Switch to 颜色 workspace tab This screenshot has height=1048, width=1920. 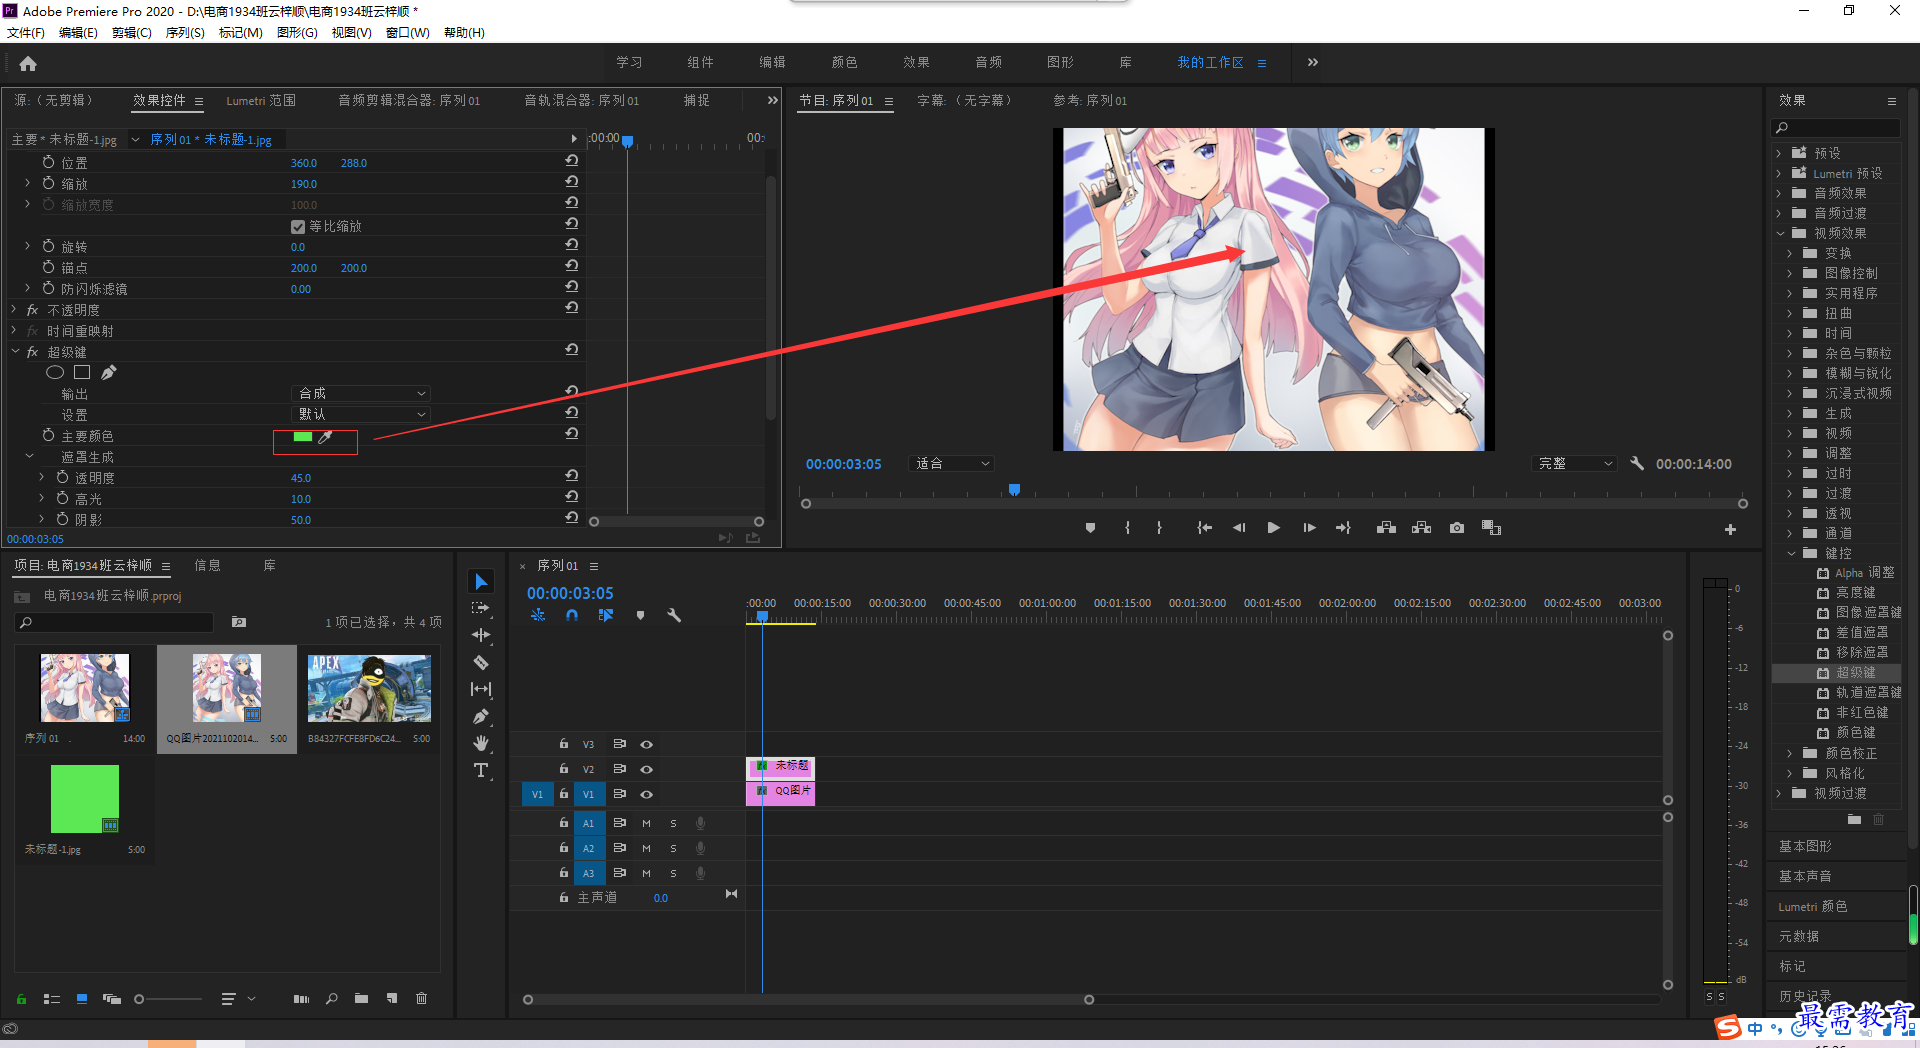click(844, 62)
